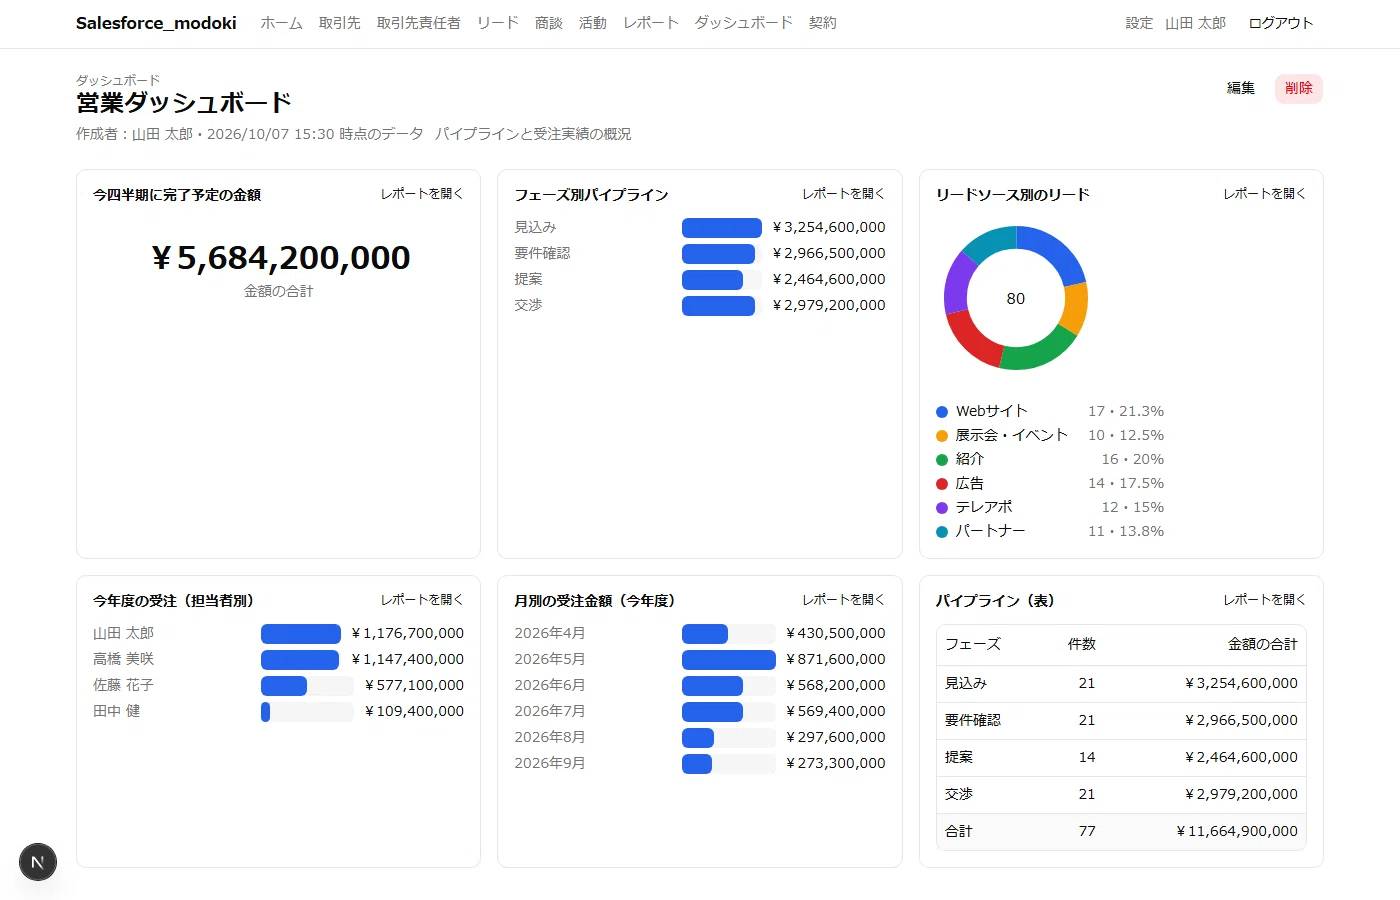The width and height of the screenshot is (1400, 900).
Task: Click the 高橋 美咲 bar in the orders chart
Action: 300,660
